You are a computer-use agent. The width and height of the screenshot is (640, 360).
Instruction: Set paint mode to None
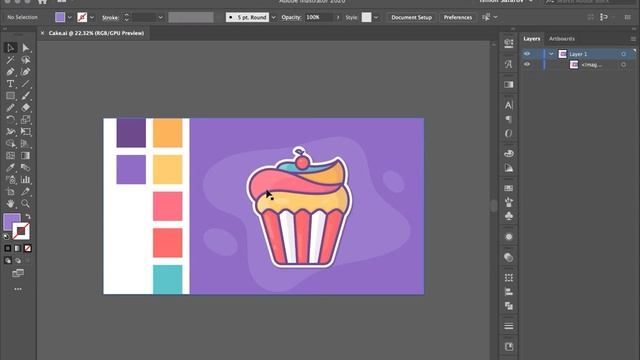[27, 248]
